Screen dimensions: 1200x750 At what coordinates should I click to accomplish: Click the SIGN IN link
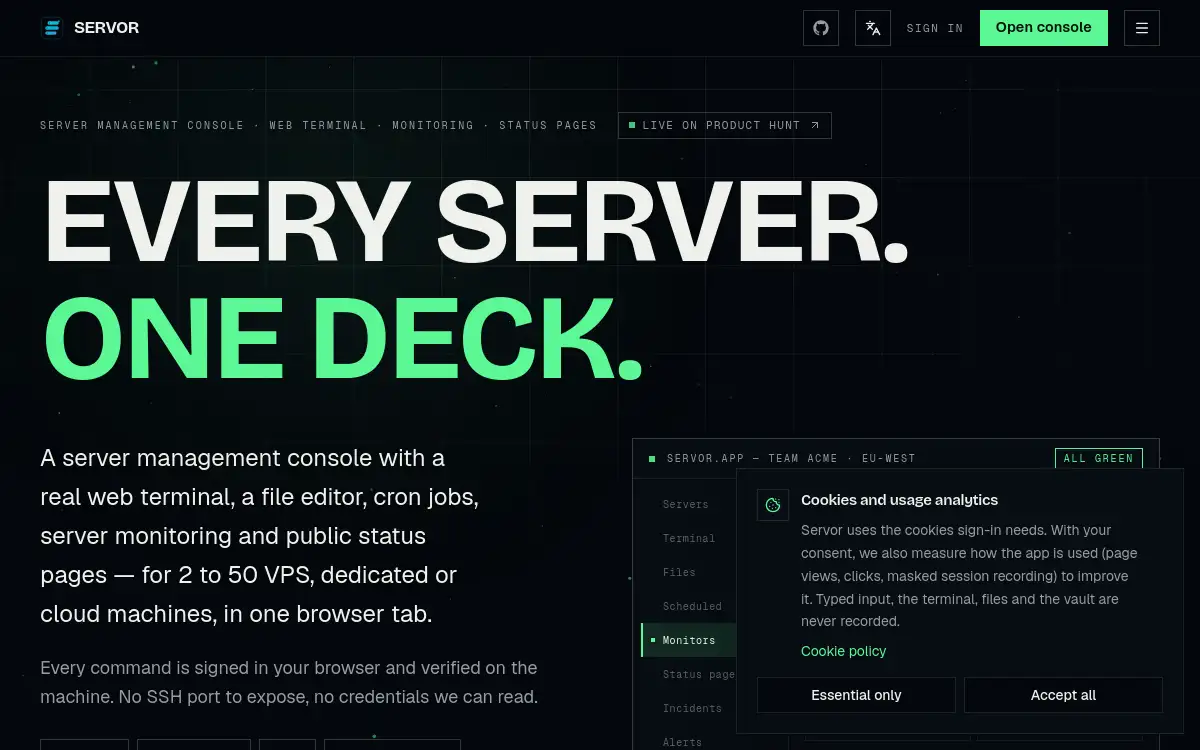point(935,28)
